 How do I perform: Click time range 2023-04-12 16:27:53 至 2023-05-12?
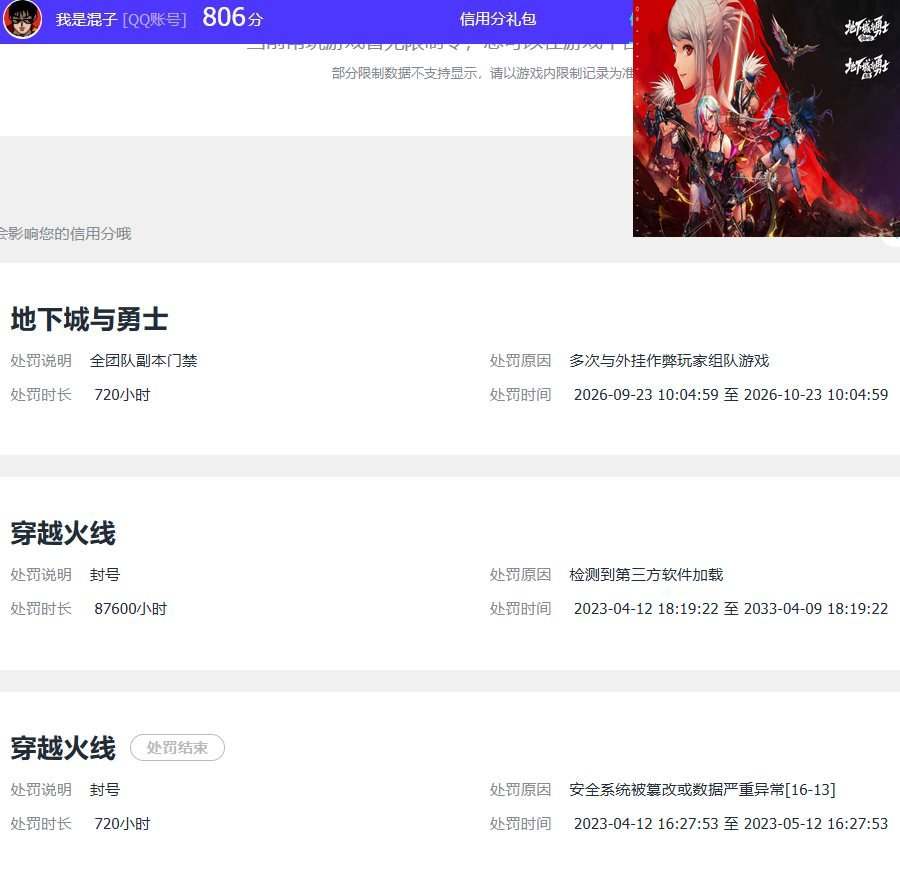(731, 824)
